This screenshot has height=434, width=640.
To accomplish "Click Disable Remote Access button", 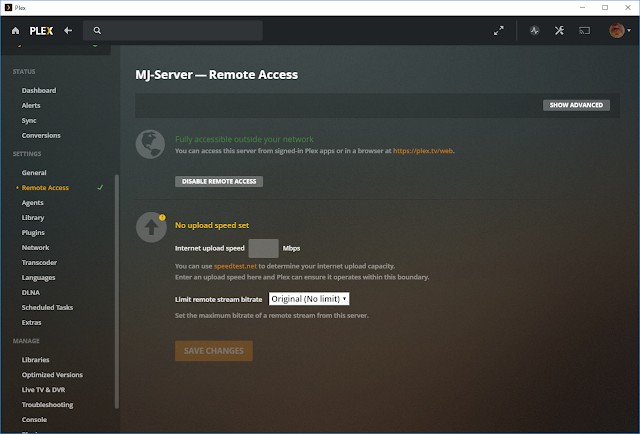I will click(219, 182).
